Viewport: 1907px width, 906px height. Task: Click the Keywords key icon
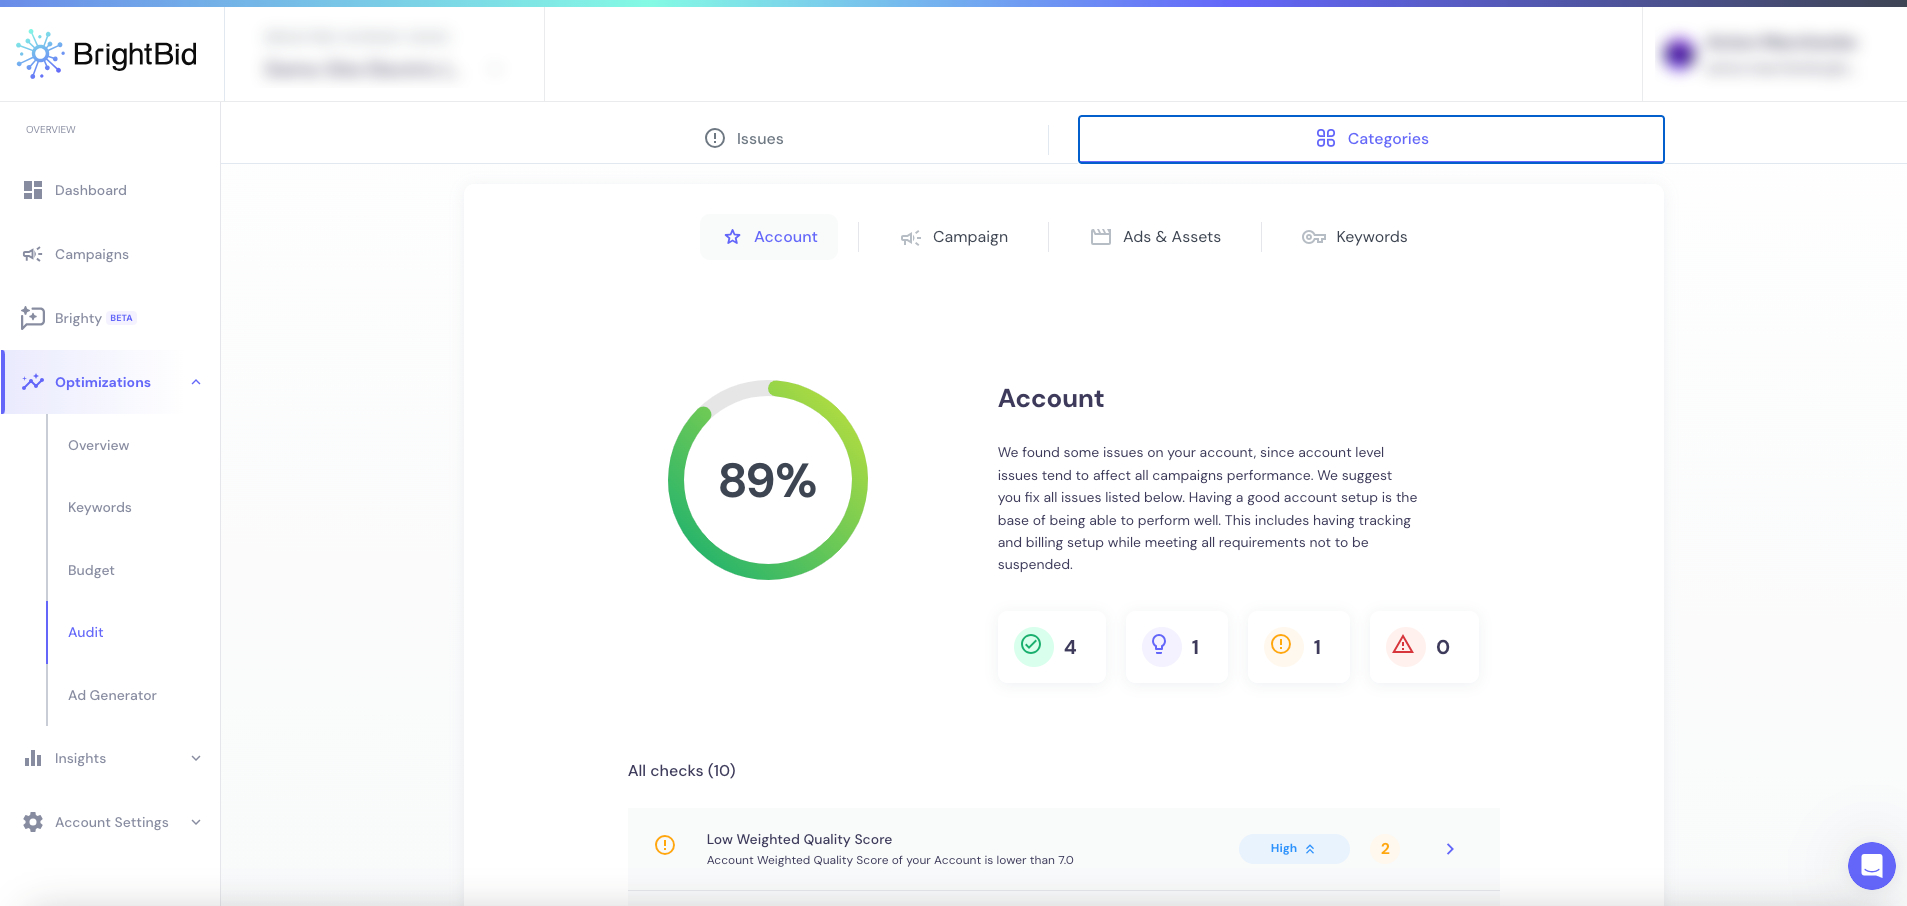1314,237
